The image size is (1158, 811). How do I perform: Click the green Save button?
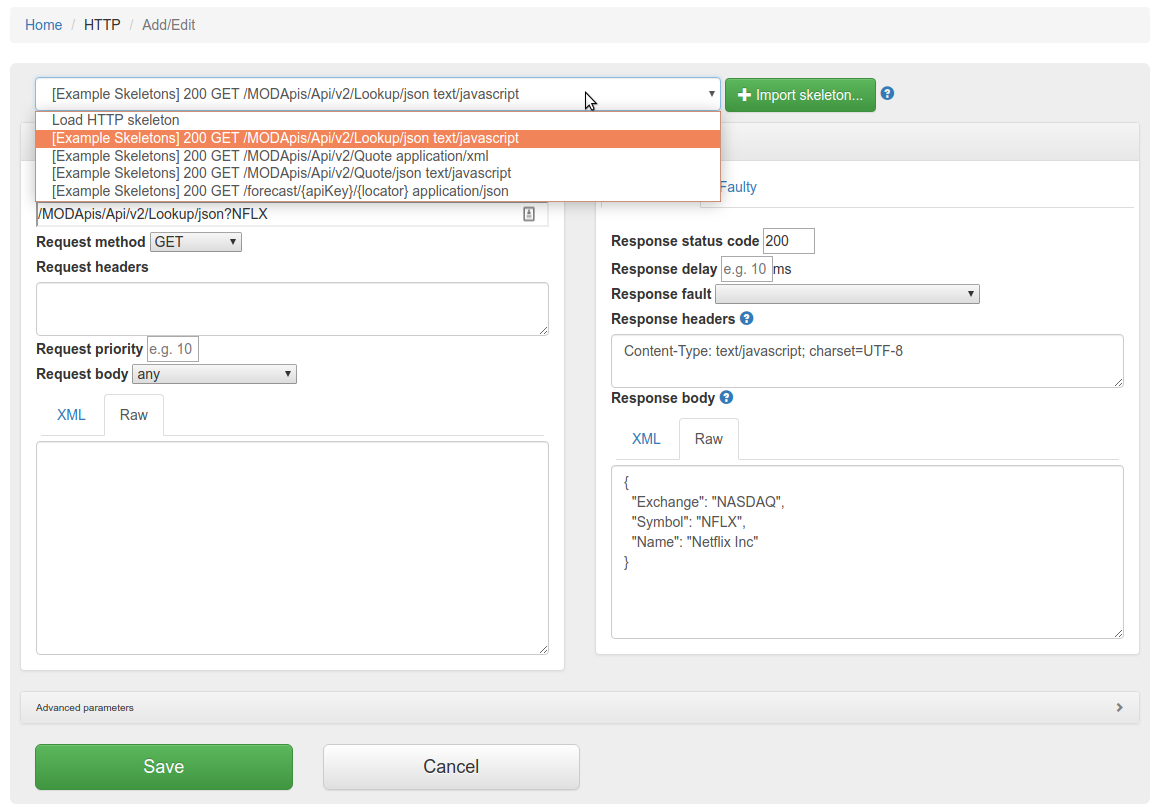(164, 767)
